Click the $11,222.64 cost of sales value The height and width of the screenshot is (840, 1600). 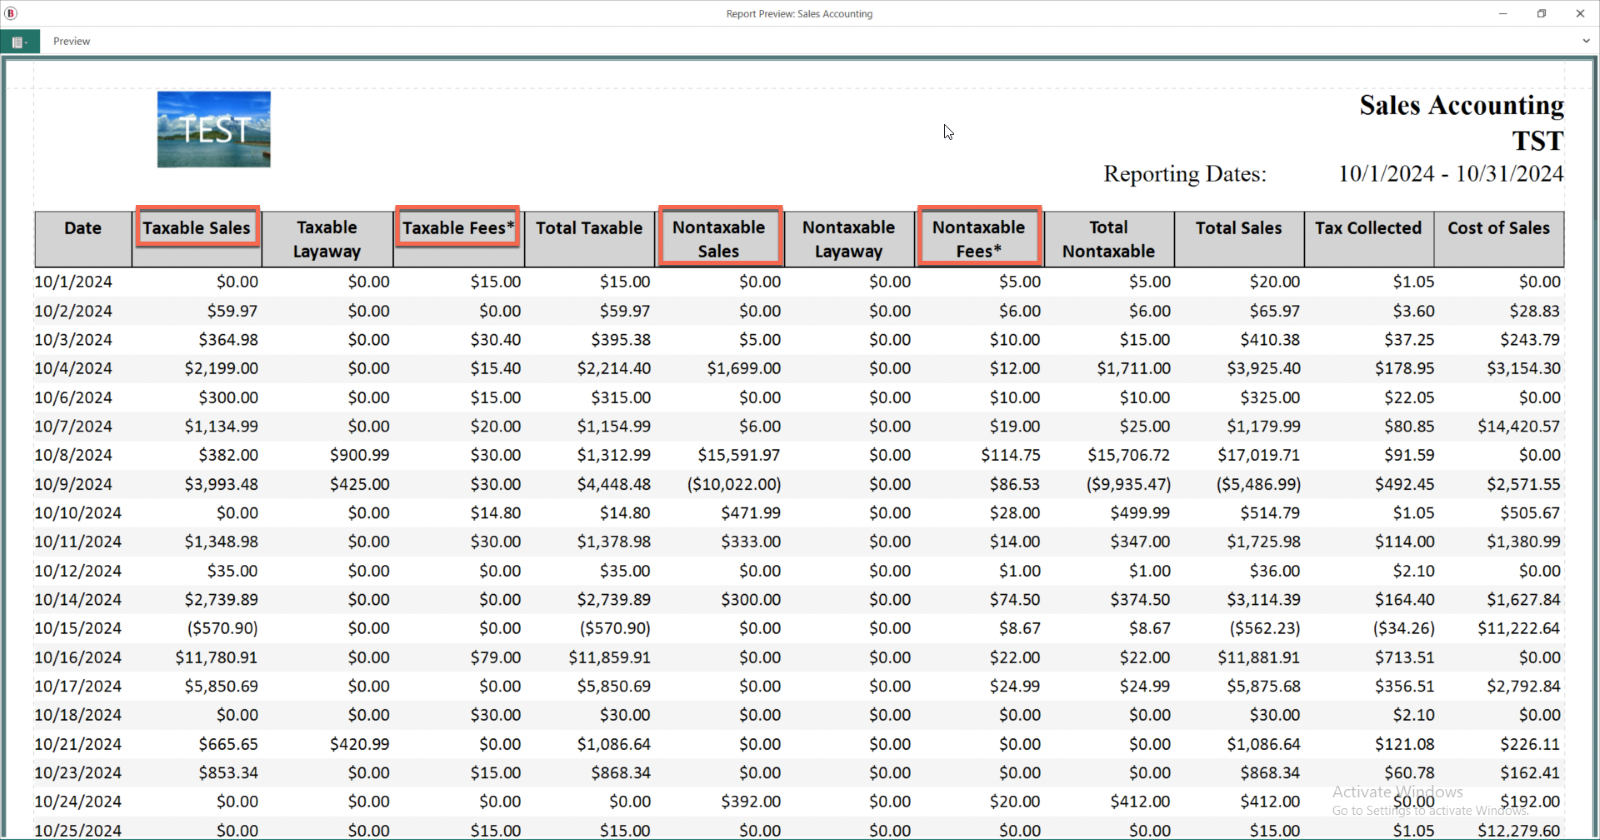pyautogui.click(x=1519, y=628)
